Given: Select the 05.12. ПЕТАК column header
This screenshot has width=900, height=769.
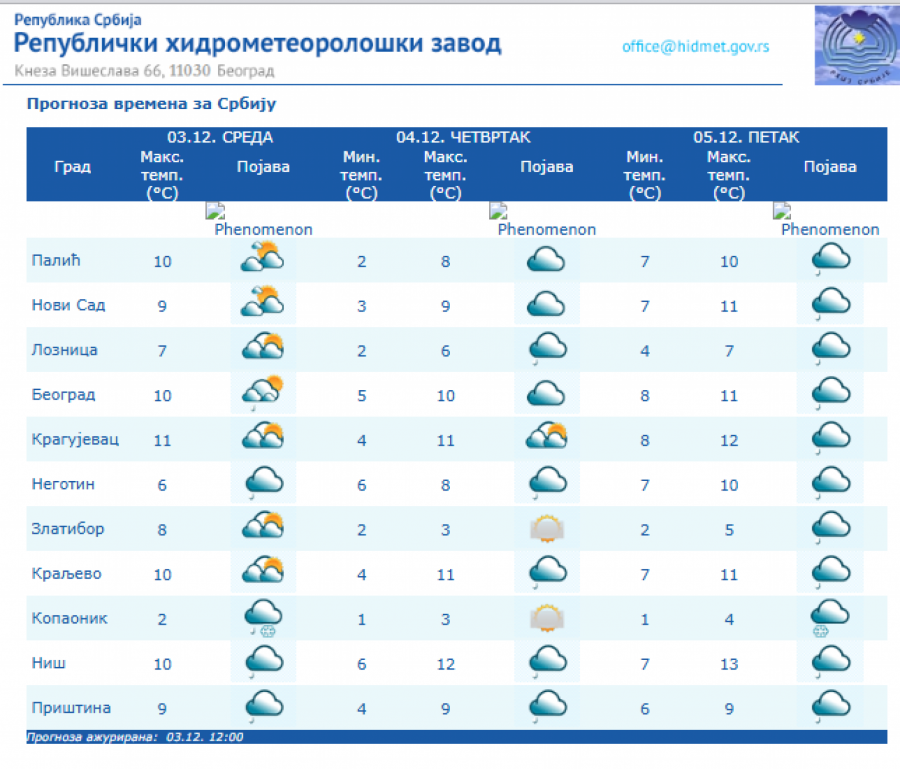Looking at the screenshot, I should [x=746, y=138].
